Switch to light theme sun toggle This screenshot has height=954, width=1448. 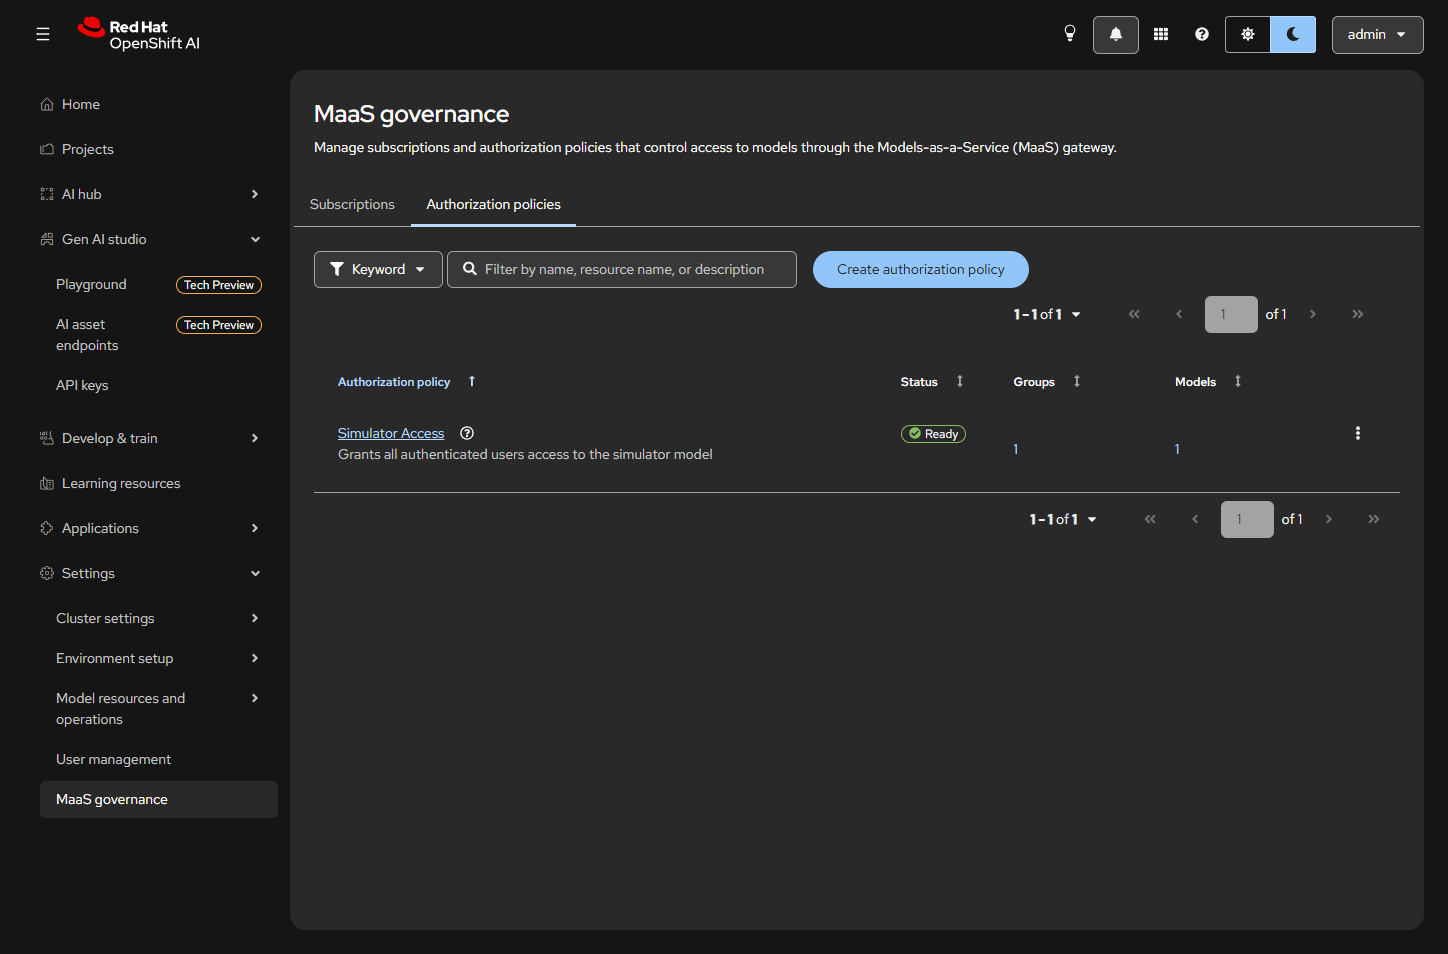click(1248, 34)
